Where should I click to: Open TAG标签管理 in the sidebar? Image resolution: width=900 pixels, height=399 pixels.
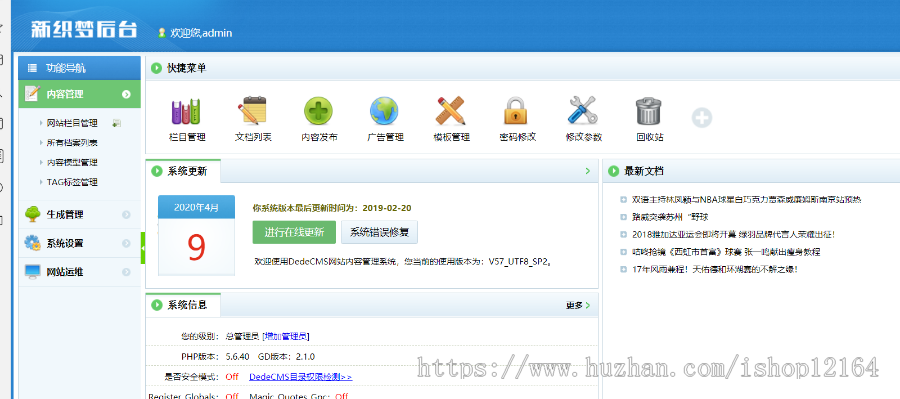(x=72, y=183)
